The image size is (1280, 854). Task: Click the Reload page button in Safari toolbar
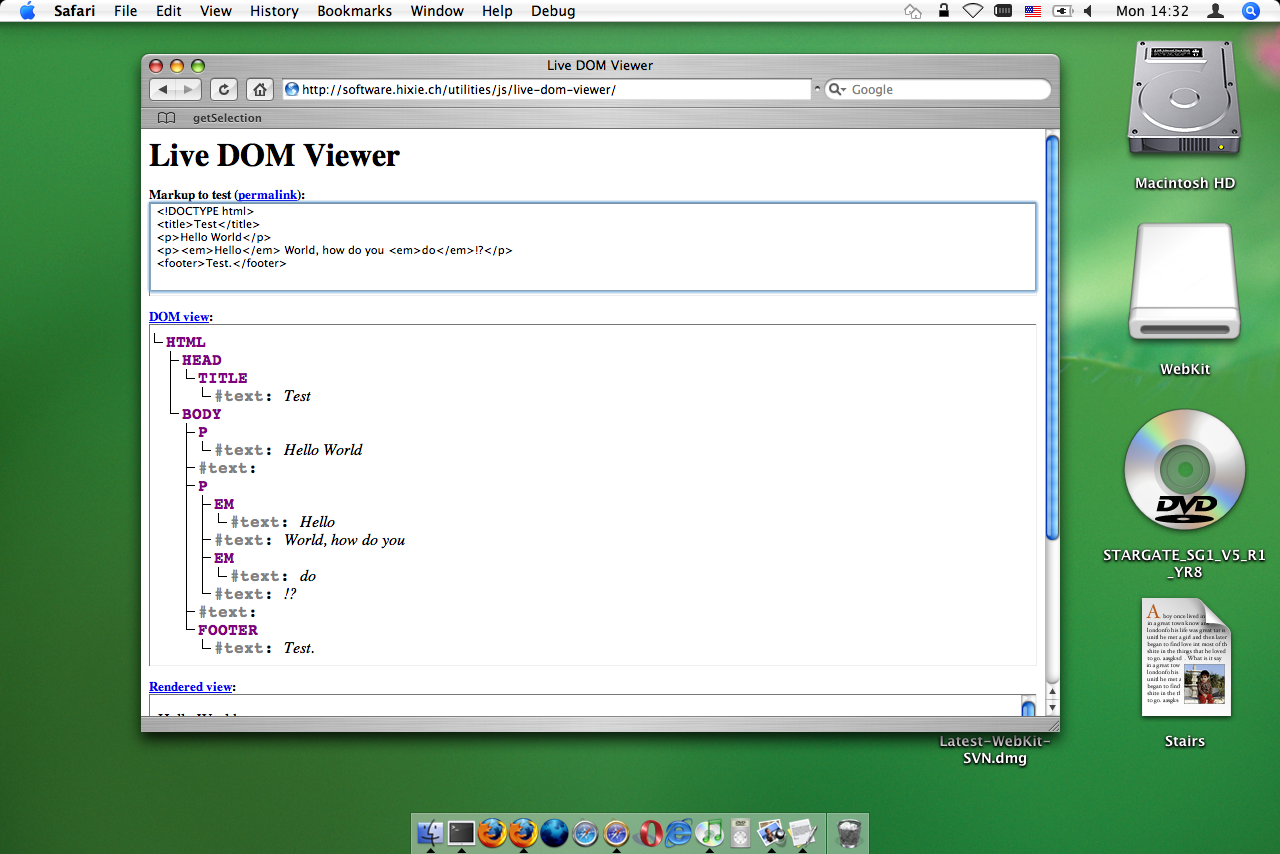223,90
